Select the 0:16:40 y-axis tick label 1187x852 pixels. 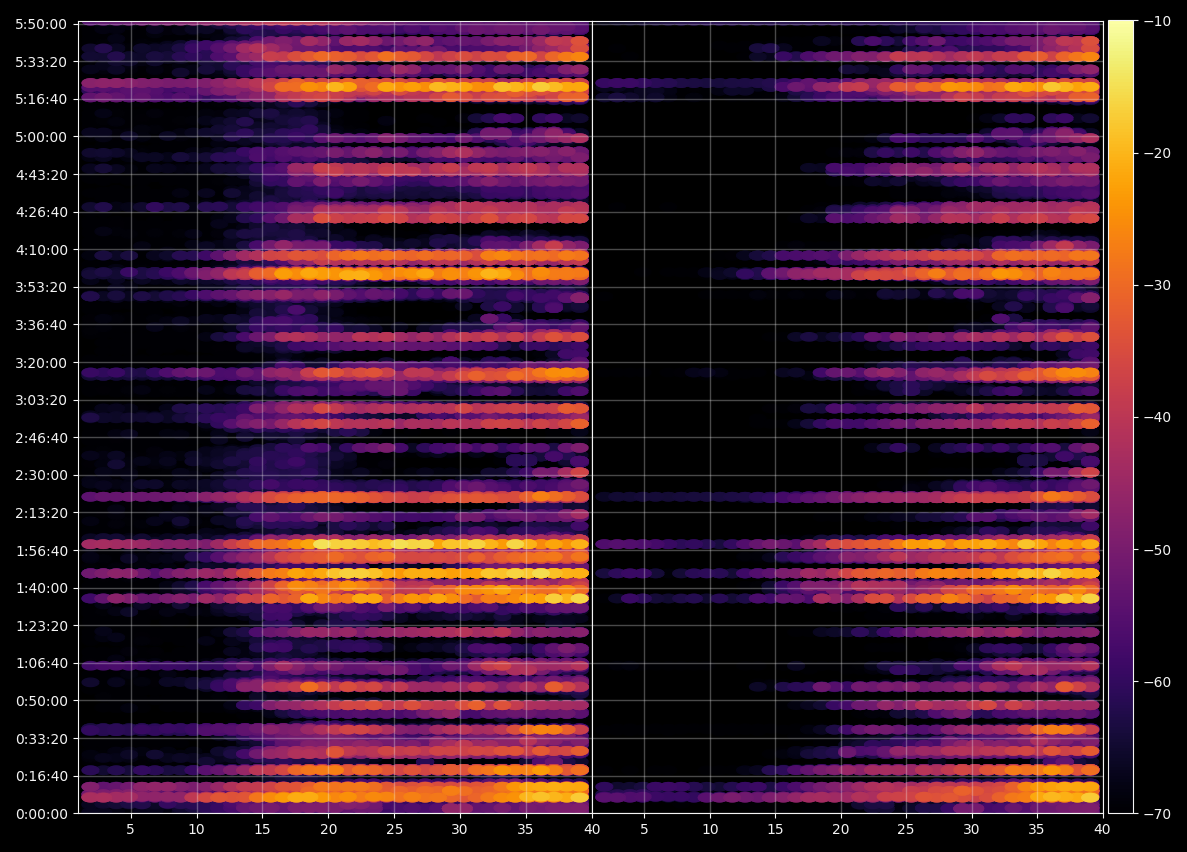42,776
